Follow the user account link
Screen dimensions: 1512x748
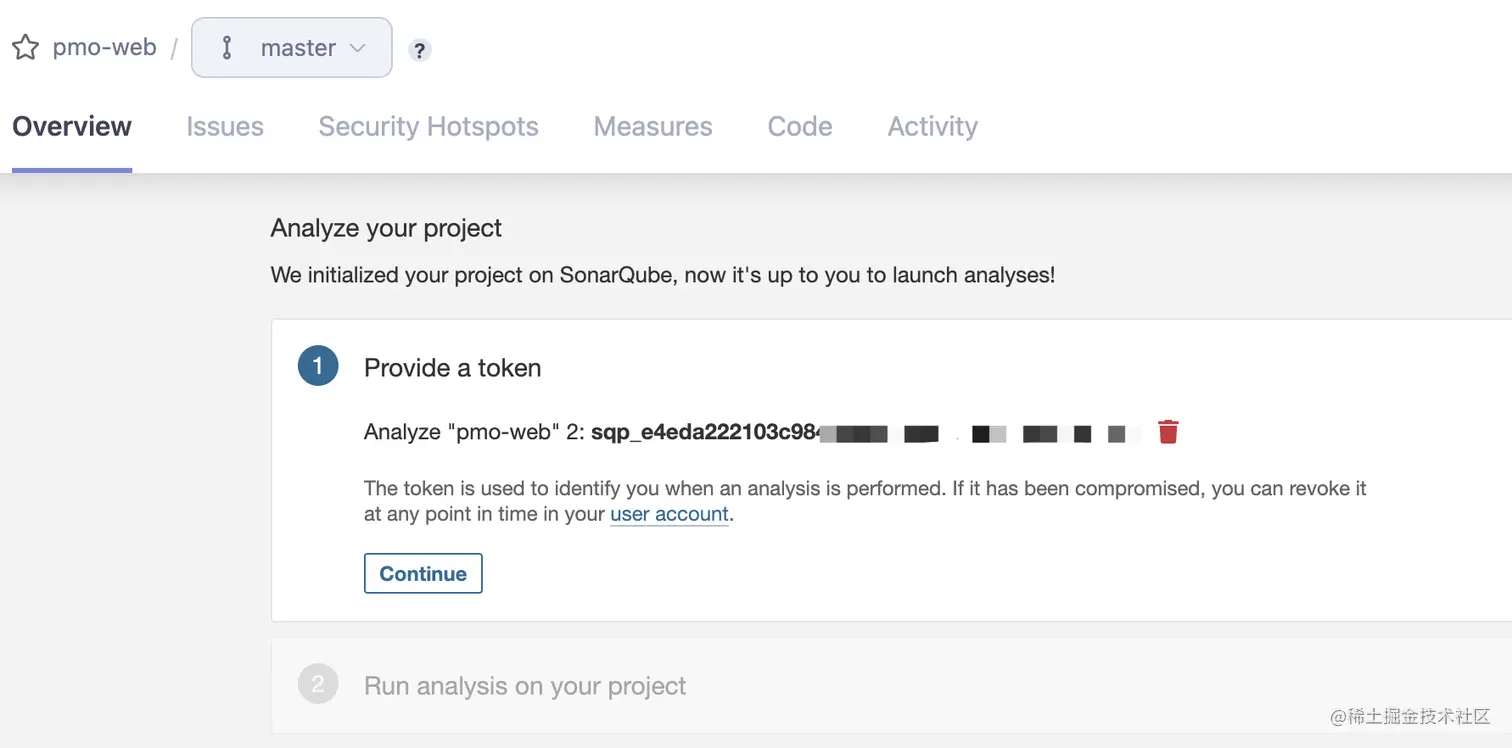[669, 514]
